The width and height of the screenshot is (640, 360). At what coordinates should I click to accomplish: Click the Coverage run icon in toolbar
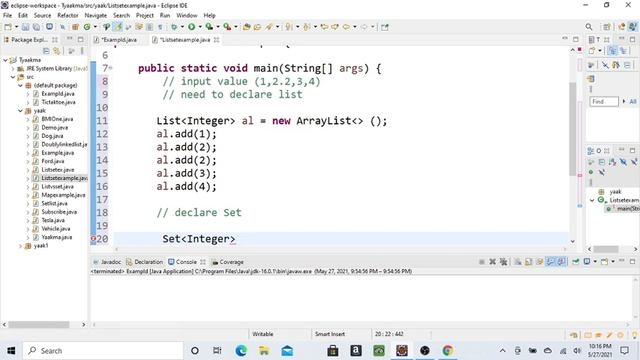[209, 27]
